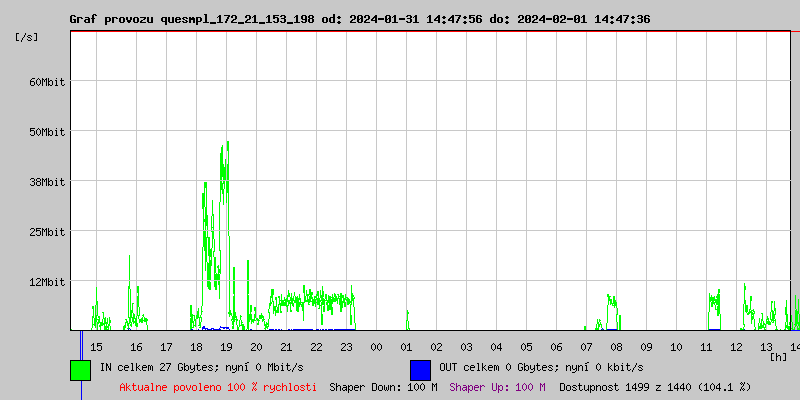Select the 50Mbit y-axis label
800x400 pixels.
click(x=46, y=132)
